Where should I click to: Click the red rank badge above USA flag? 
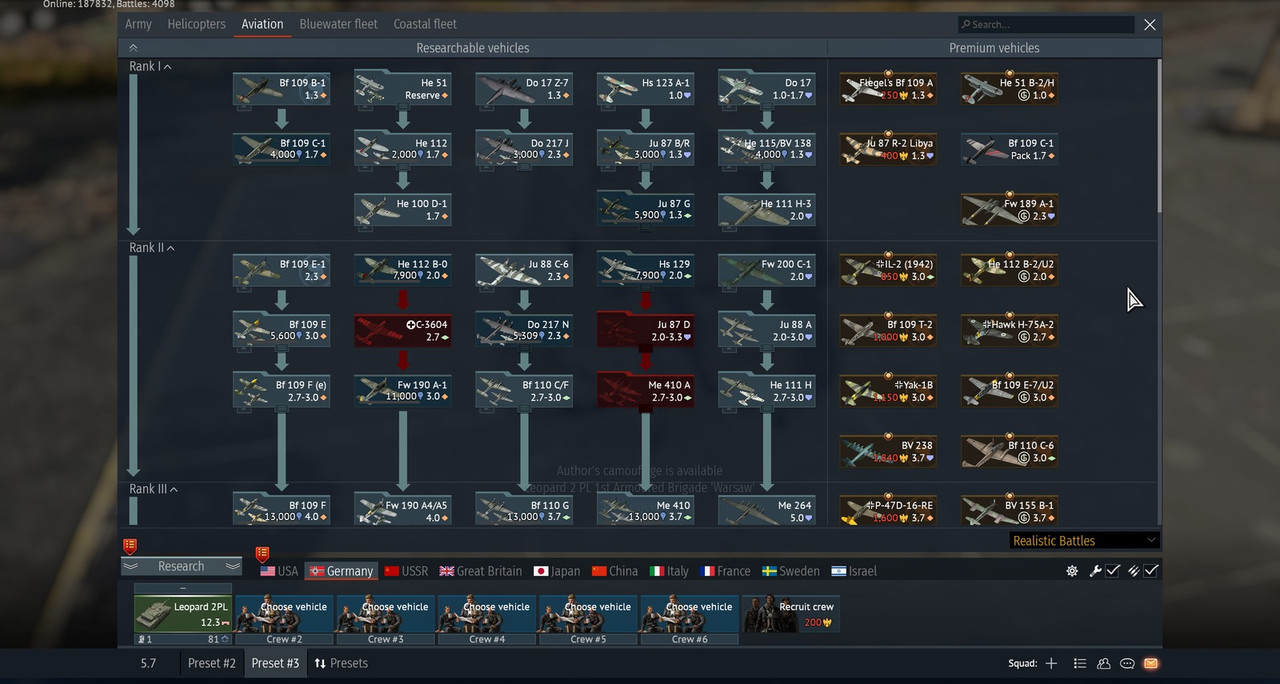tap(262, 554)
